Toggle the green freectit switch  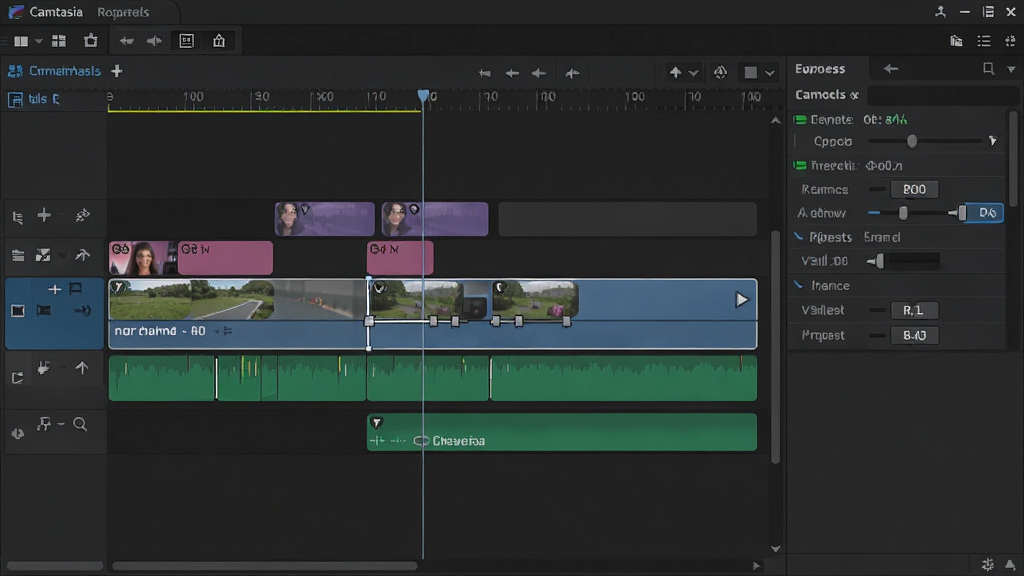[800, 165]
